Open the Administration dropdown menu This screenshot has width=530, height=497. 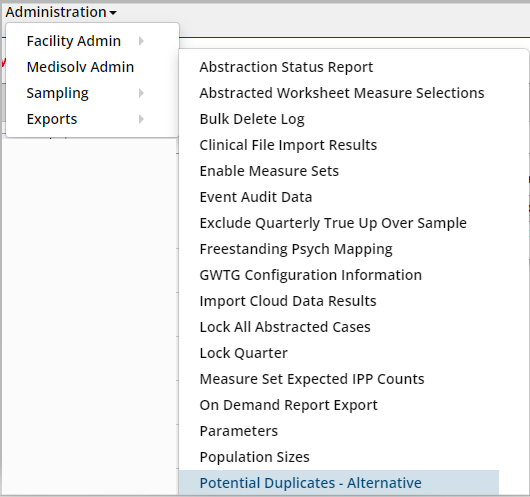(x=61, y=12)
